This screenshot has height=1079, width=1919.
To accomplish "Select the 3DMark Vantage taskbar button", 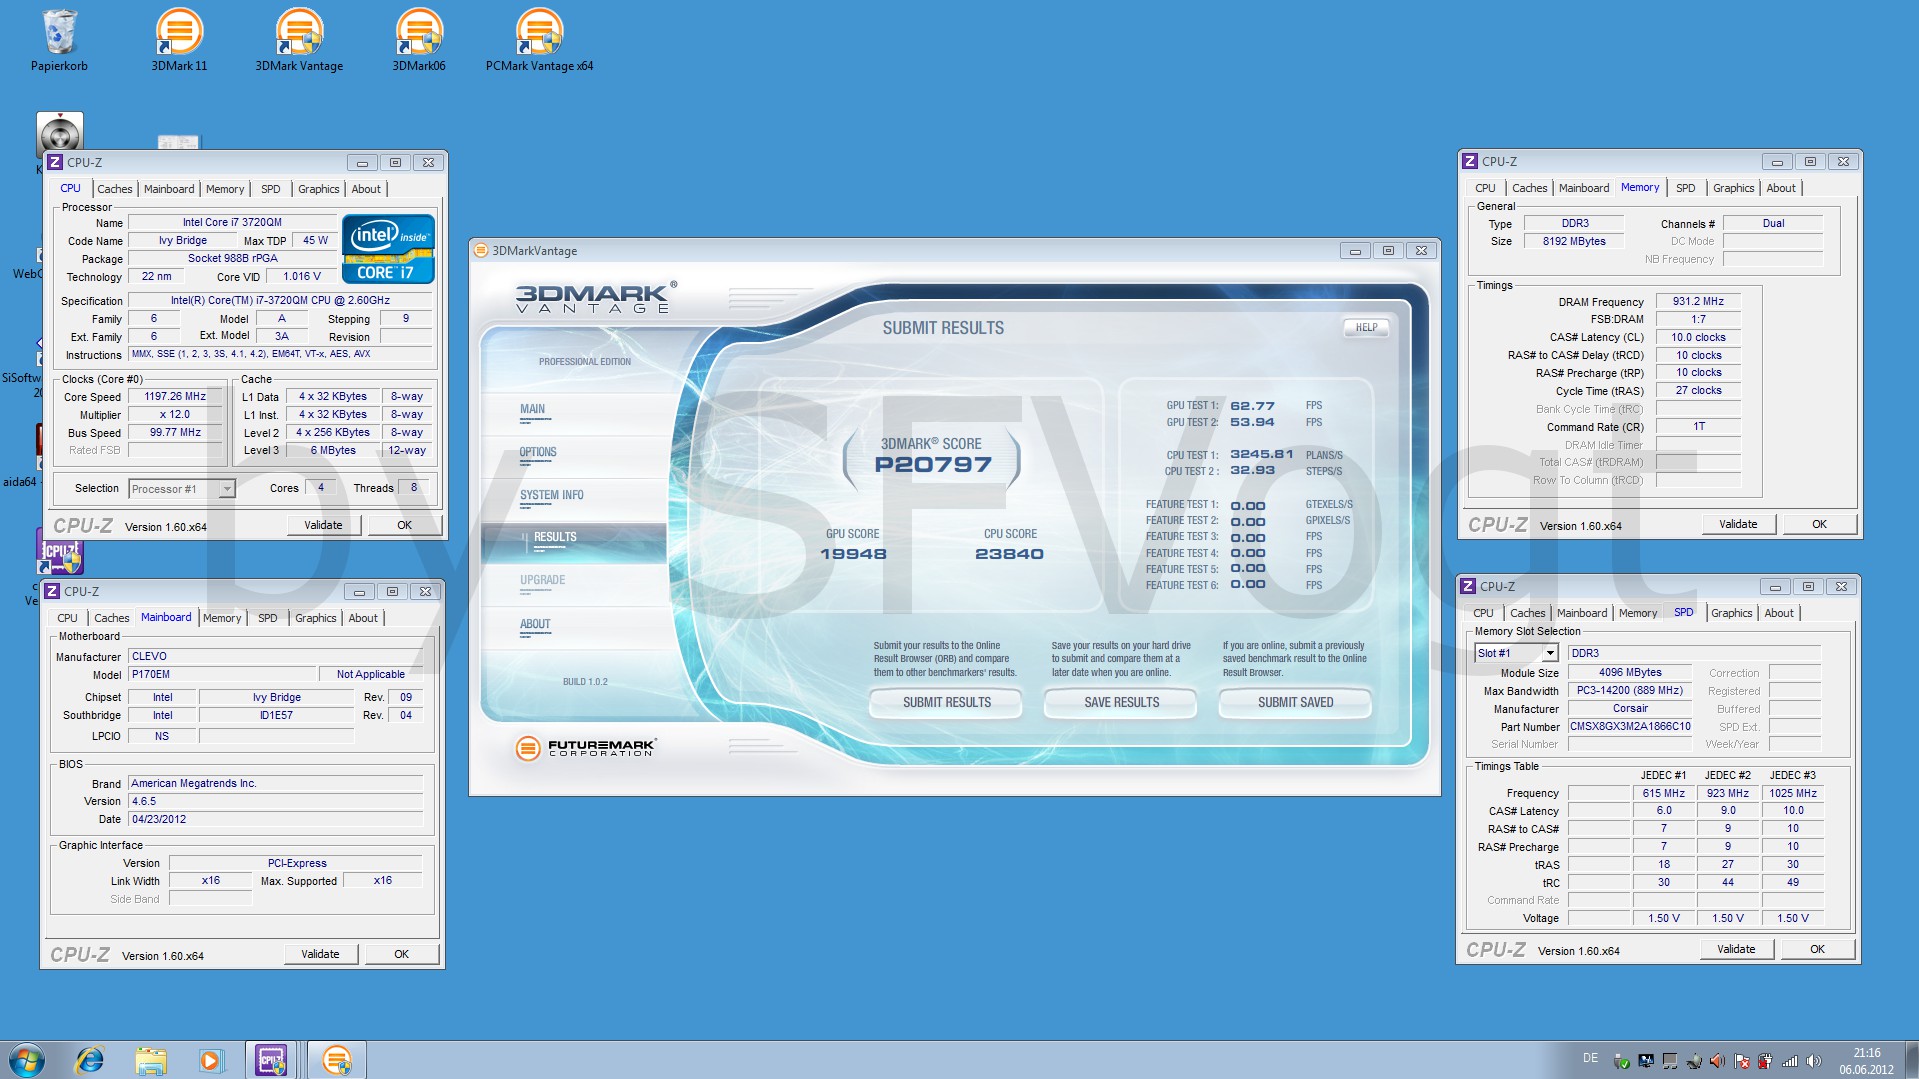I will coord(337,1060).
